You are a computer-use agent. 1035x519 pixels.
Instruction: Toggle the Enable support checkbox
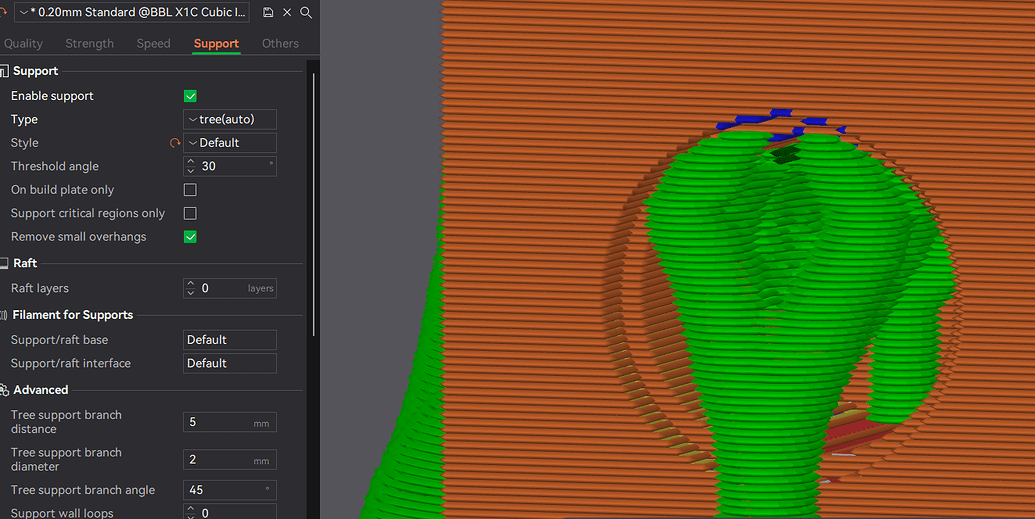tap(190, 96)
